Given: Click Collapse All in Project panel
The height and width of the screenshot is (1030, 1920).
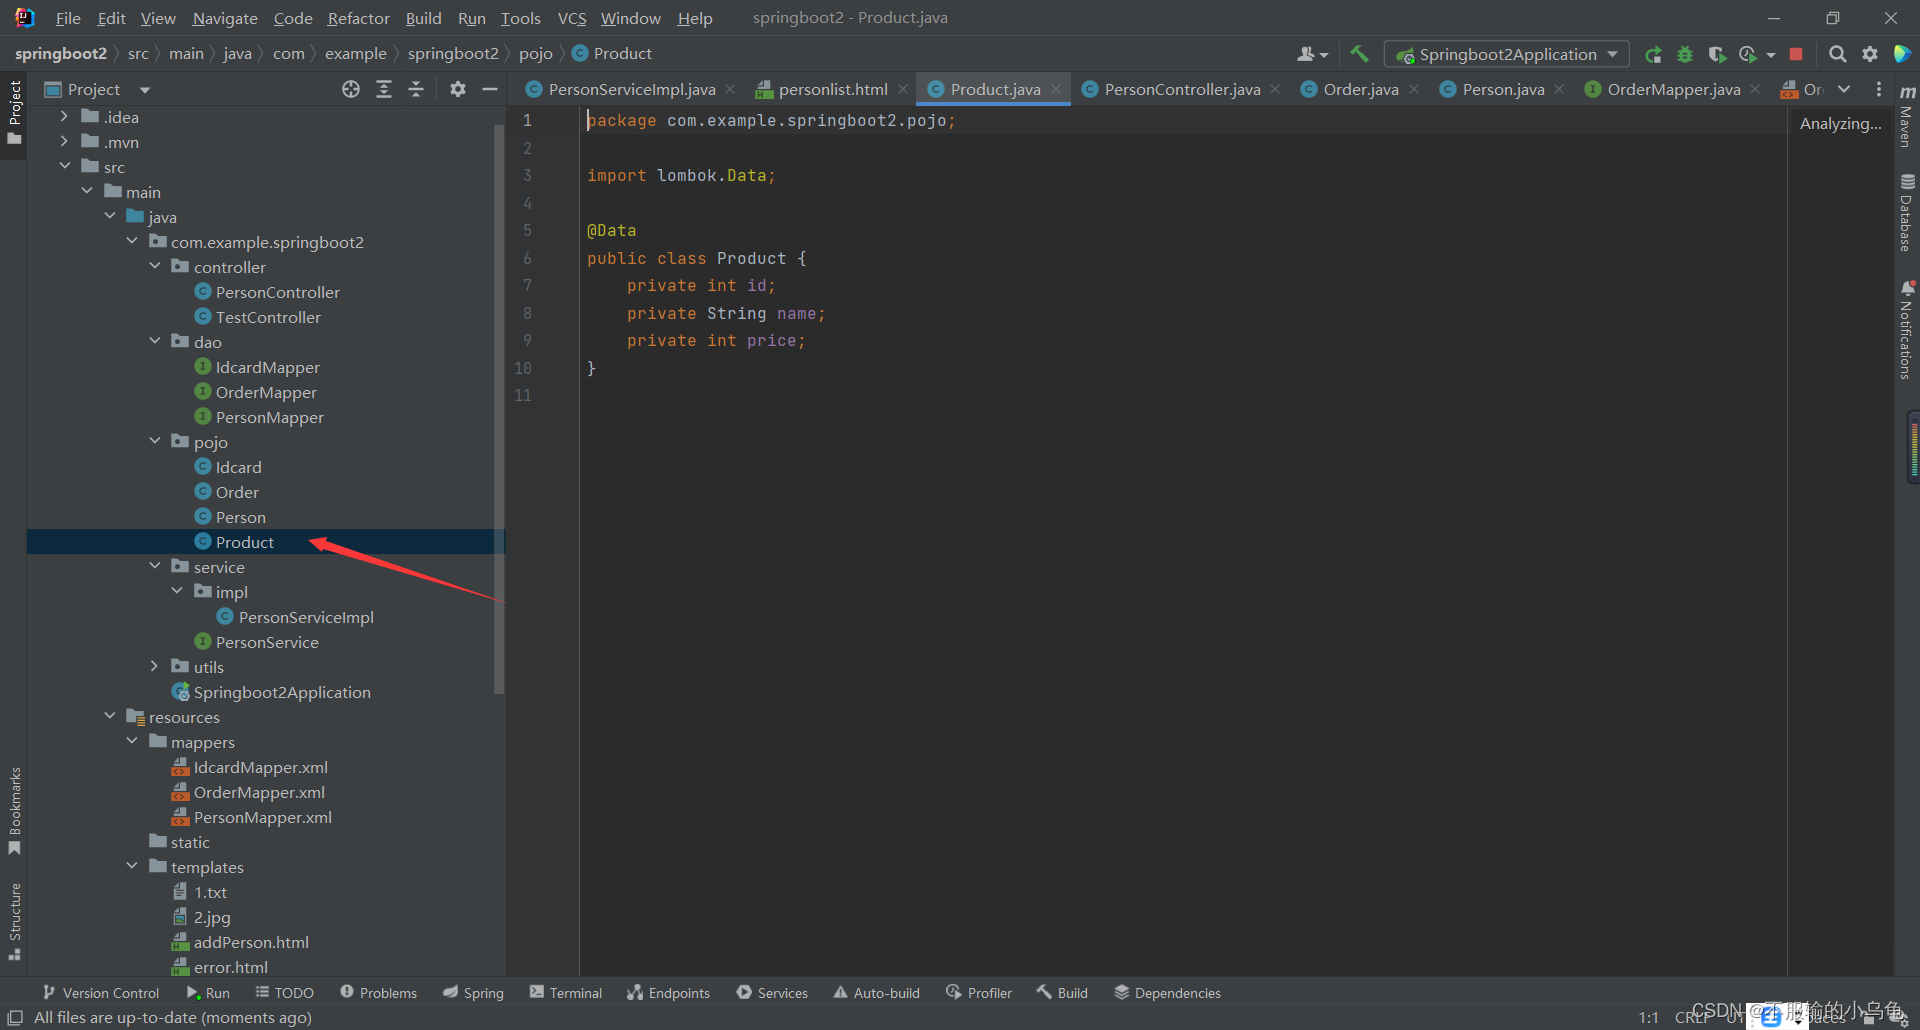Looking at the screenshot, I should [416, 89].
